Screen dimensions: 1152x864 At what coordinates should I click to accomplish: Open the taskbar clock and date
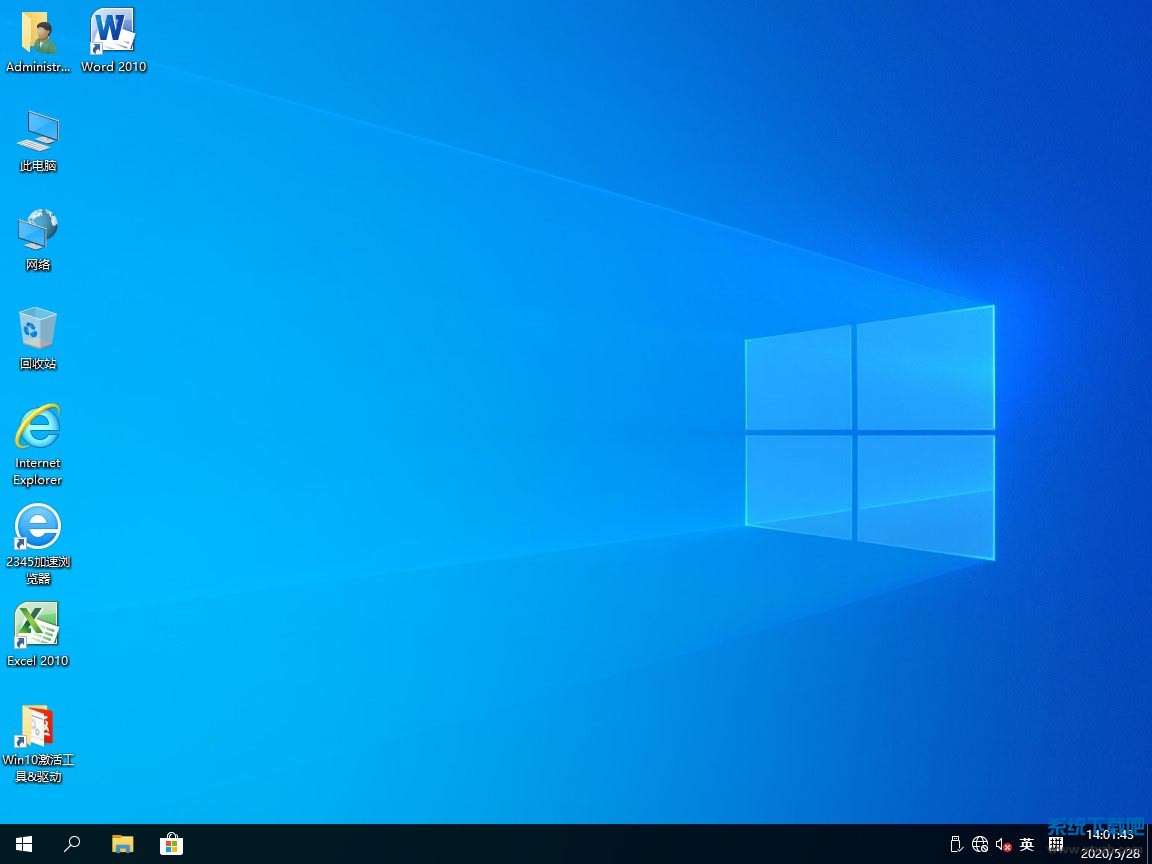pyautogui.click(x=1110, y=844)
